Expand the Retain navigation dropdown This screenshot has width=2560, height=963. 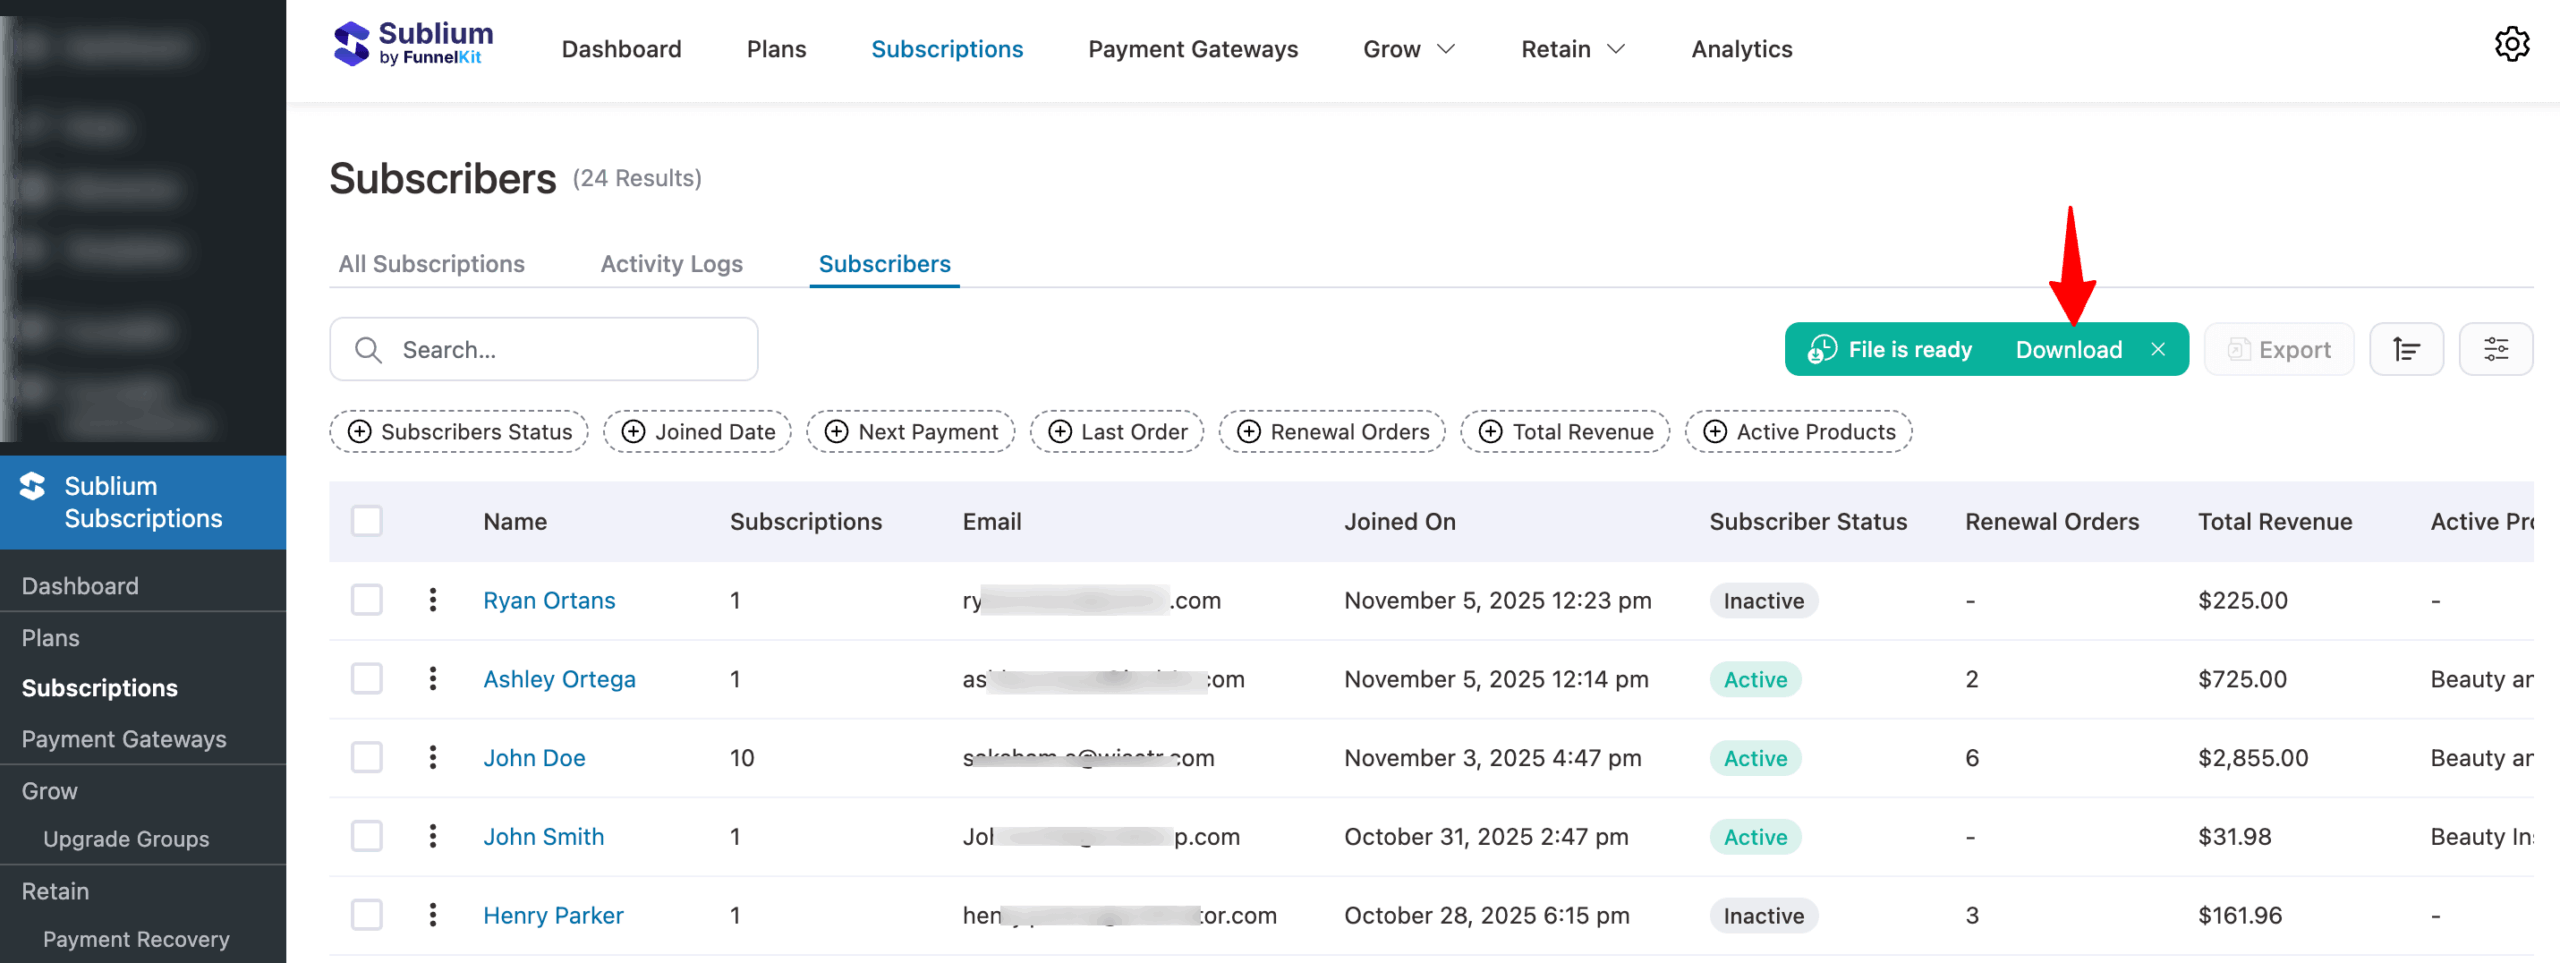click(x=1571, y=48)
